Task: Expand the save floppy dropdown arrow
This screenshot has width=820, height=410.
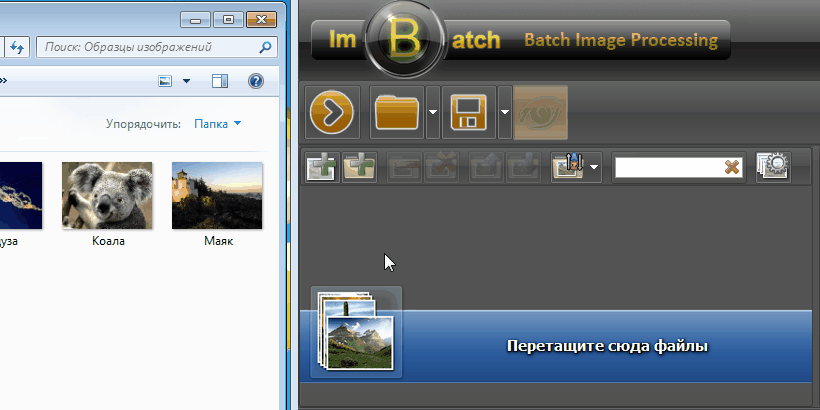Action: coord(505,113)
